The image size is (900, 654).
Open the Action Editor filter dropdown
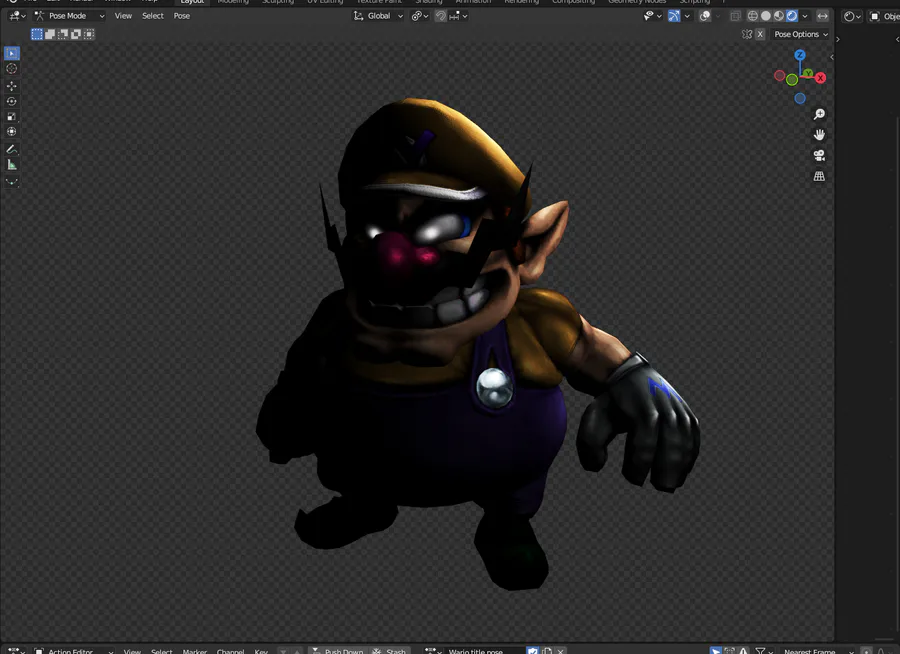[763, 651]
